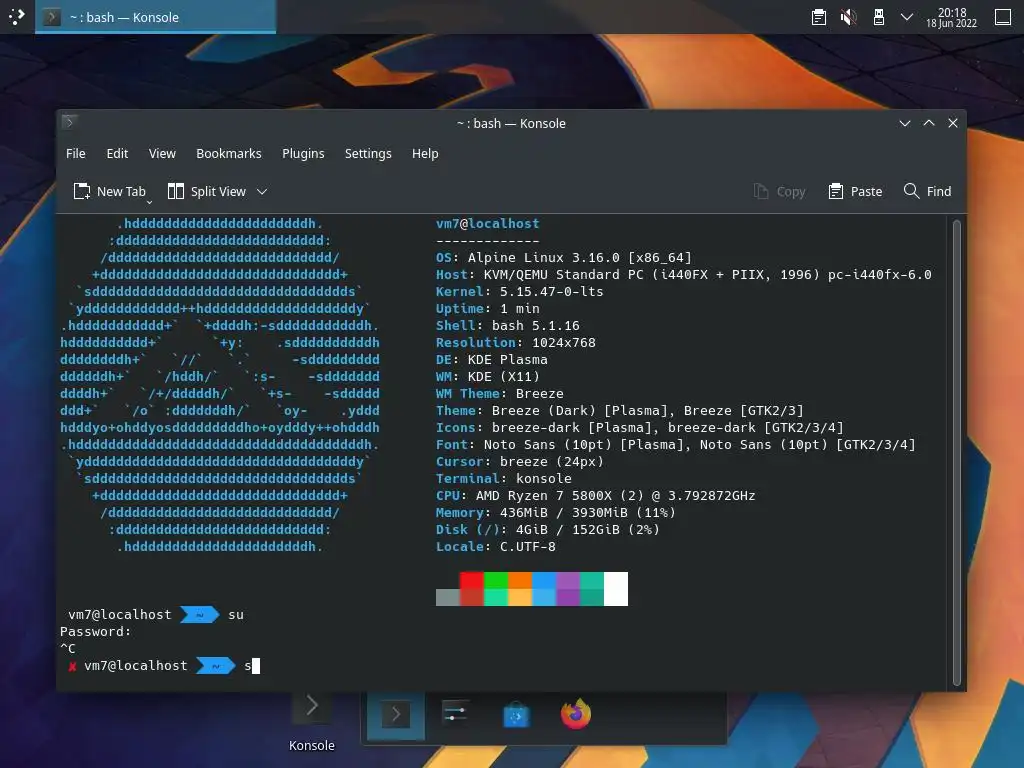Open the File menu
Image resolution: width=1024 pixels, height=768 pixels.
tap(76, 153)
